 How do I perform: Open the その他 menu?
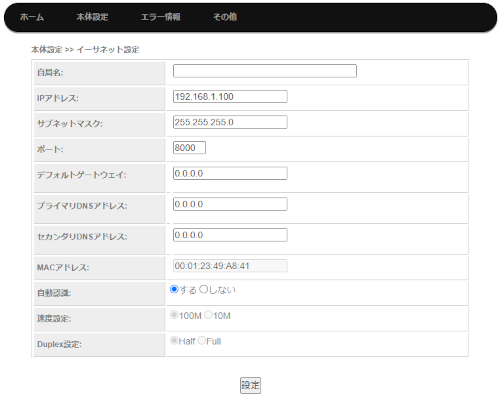(225, 17)
